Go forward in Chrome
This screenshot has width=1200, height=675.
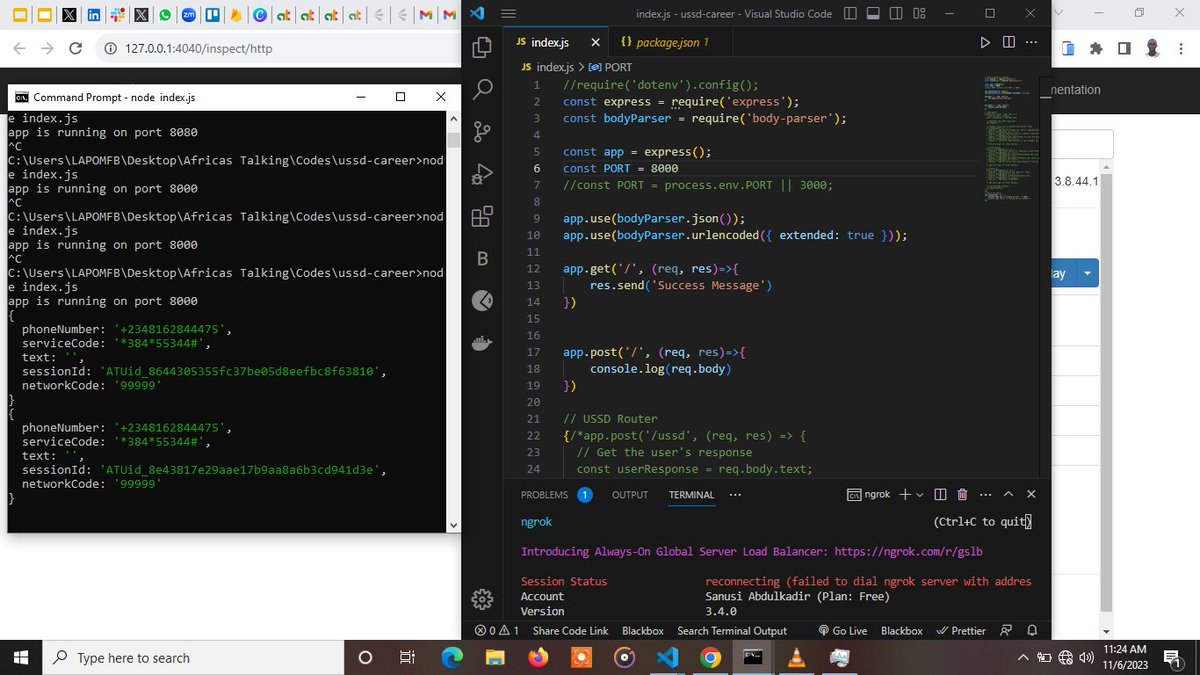[x=47, y=48]
